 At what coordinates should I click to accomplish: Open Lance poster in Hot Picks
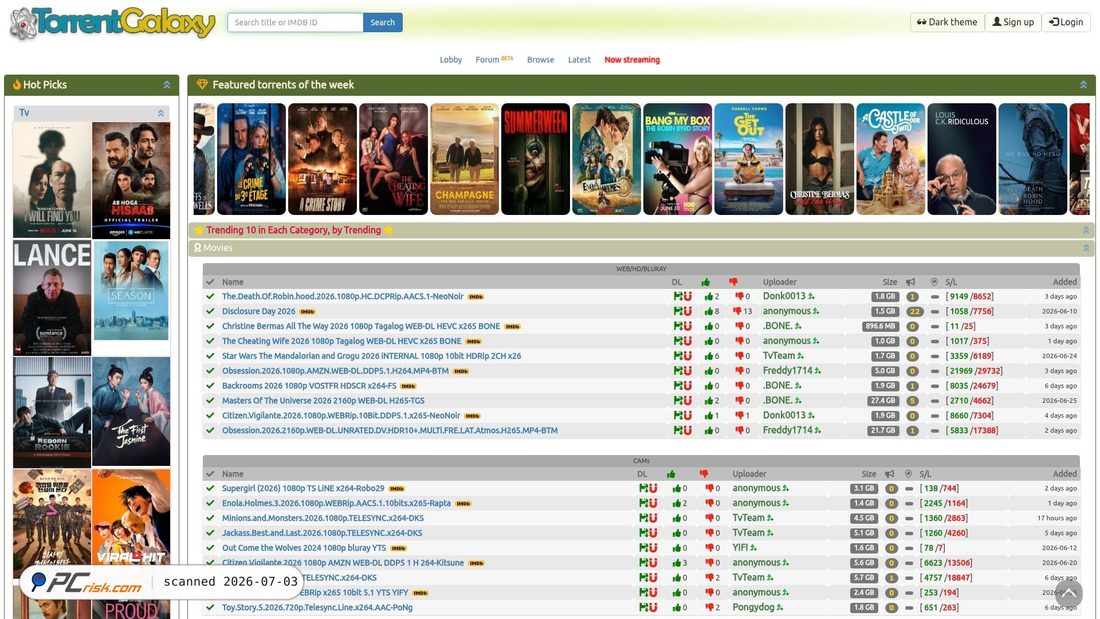[x=52, y=298]
